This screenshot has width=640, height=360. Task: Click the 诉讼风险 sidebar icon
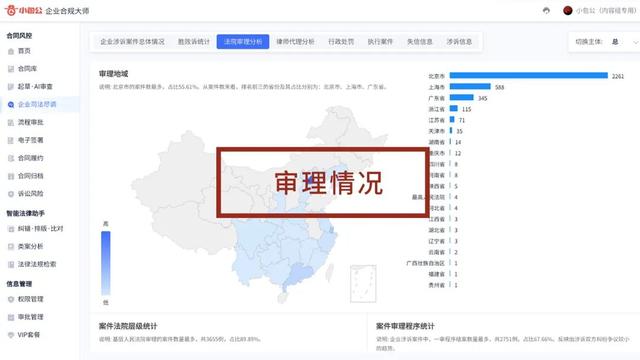coord(11,194)
